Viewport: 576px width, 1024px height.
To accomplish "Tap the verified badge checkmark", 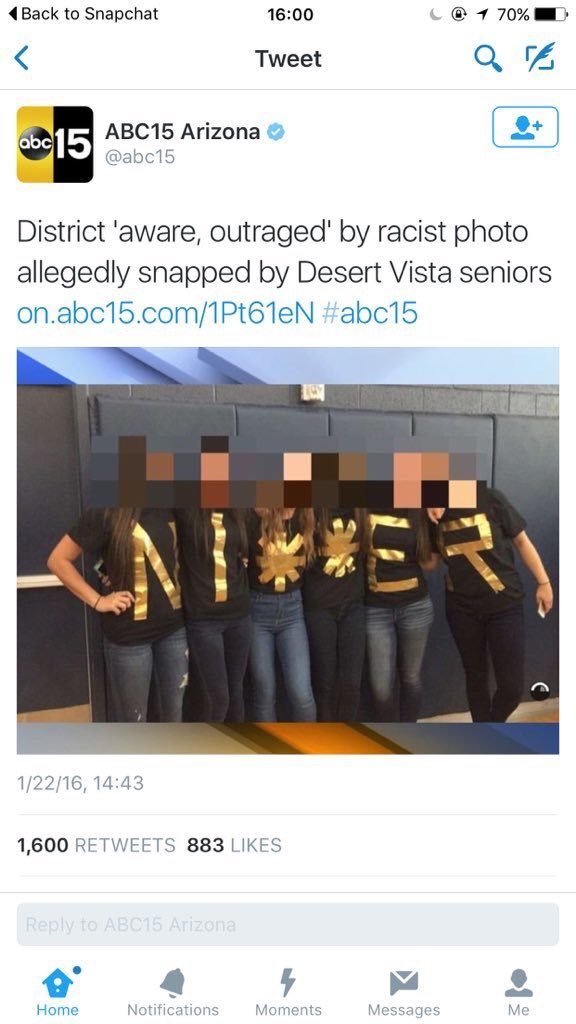I will 277,132.
